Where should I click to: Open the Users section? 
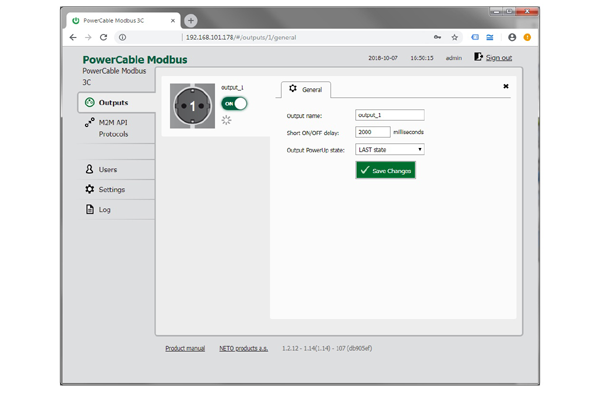117,170
